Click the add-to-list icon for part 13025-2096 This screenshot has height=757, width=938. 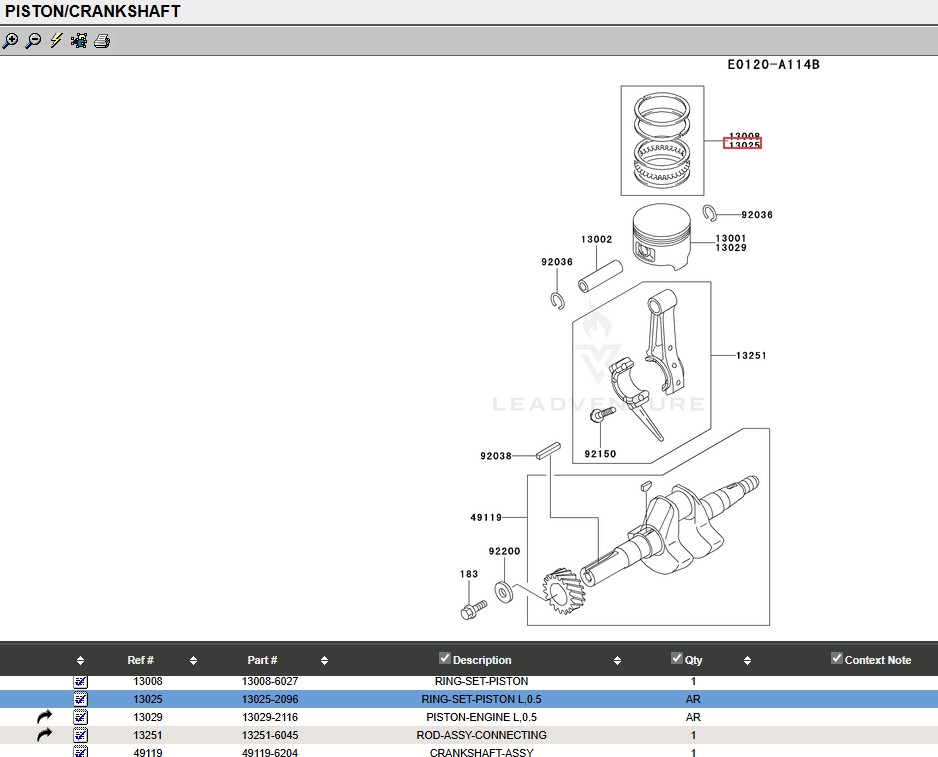pyautogui.click(x=81, y=700)
